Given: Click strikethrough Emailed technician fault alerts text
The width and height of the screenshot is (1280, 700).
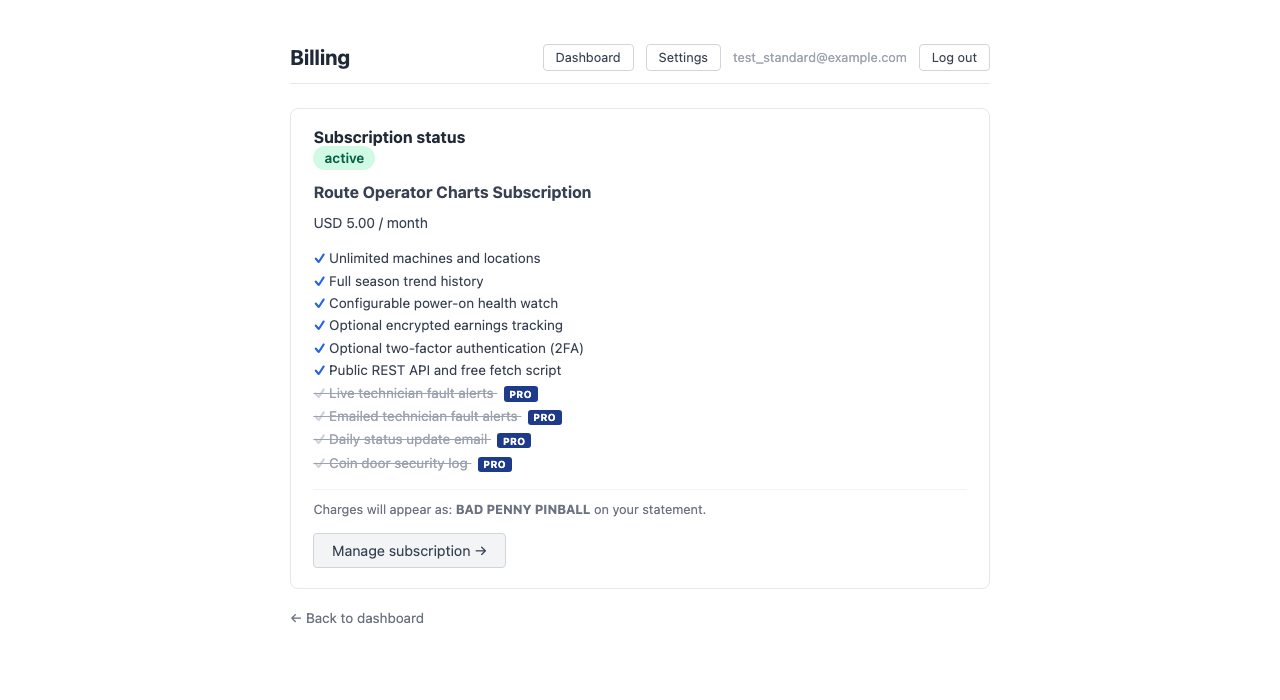Looking at the screenshot, I should click(x=423, y=416).
